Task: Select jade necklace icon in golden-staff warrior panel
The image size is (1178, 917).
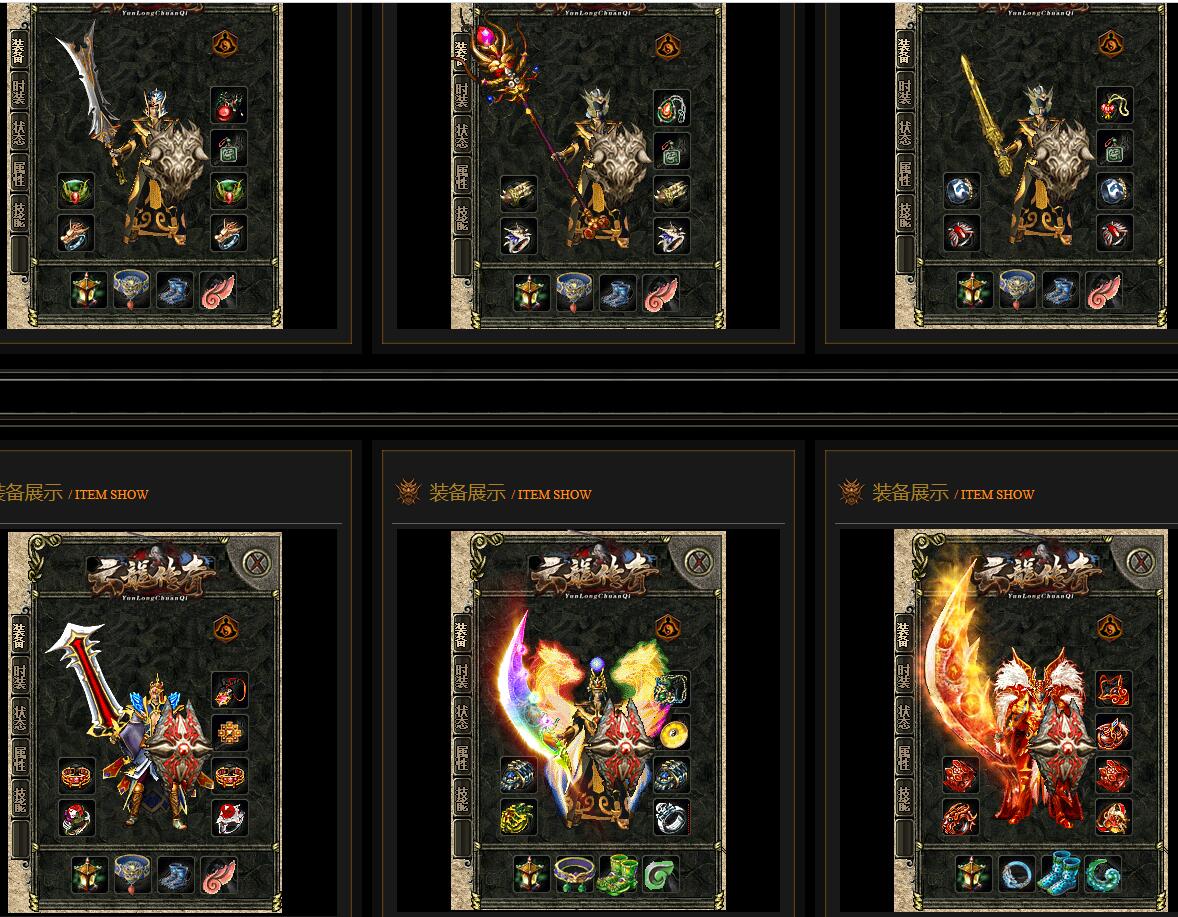Action: coord(672,107)
